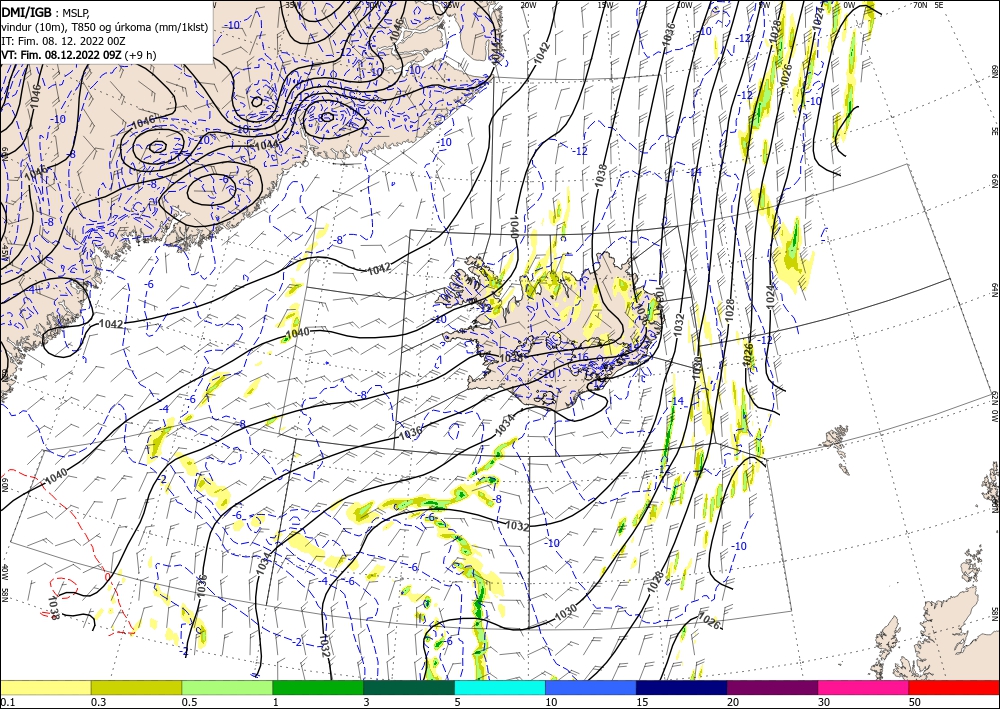This screenshot has width=1000, height=709.
Task: Click the legend value '20'
Action: tap(733, 702)
